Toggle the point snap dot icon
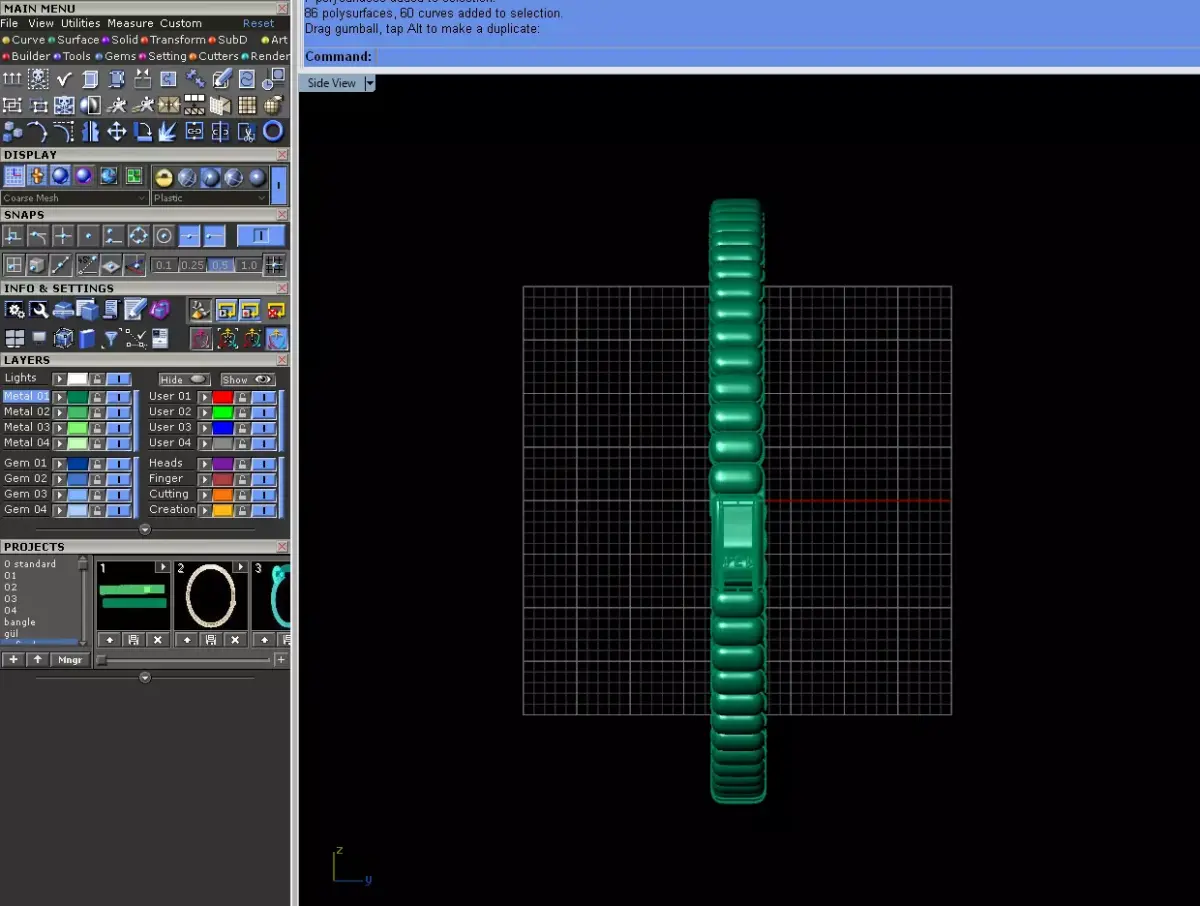The width and height of the screenshot is (1200, 906). pyautogui.click(x=88, y=236)
